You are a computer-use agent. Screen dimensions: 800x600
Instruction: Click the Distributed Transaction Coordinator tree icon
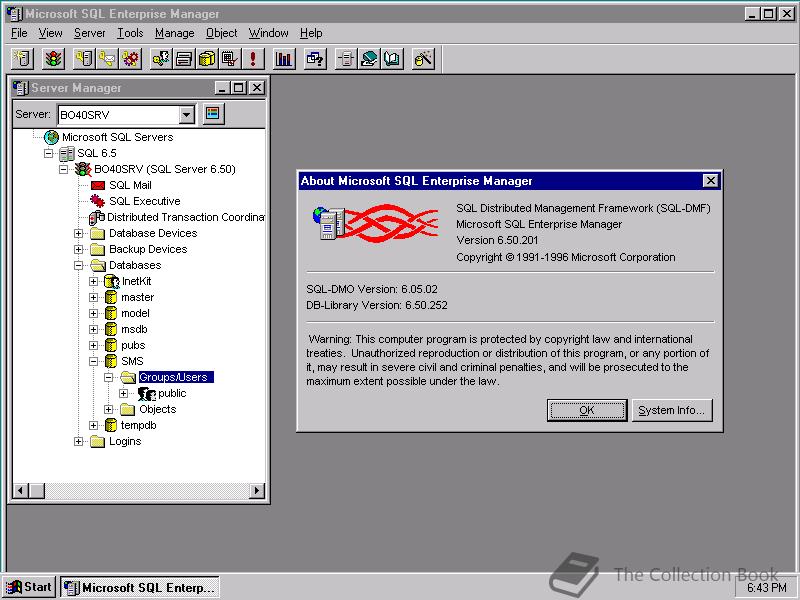pyautogui.click(x=97, y=217)
